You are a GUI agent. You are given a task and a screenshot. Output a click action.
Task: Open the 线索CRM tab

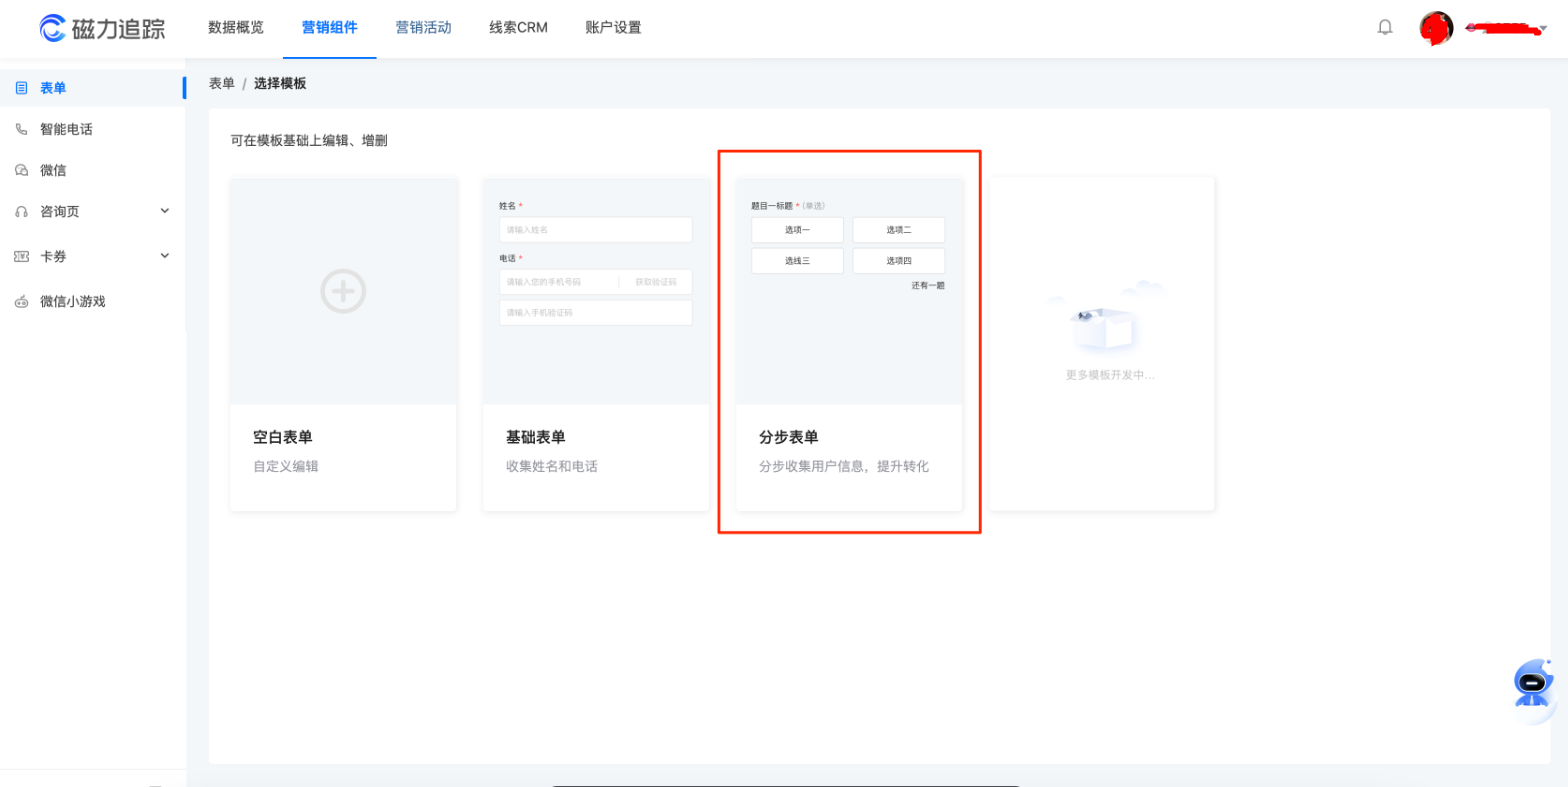518,28
